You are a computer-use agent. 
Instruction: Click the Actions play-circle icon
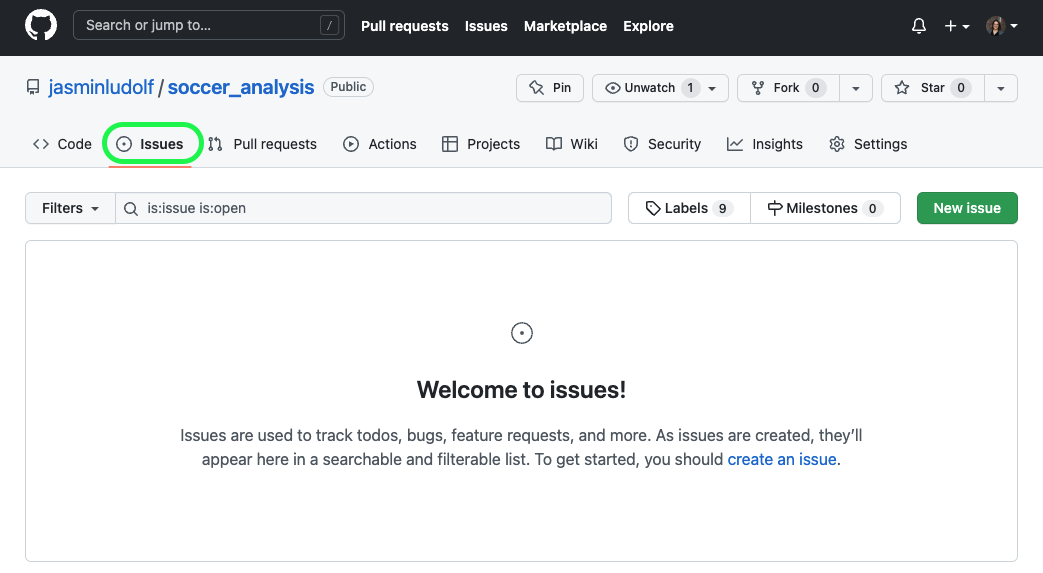coord(351,144)
